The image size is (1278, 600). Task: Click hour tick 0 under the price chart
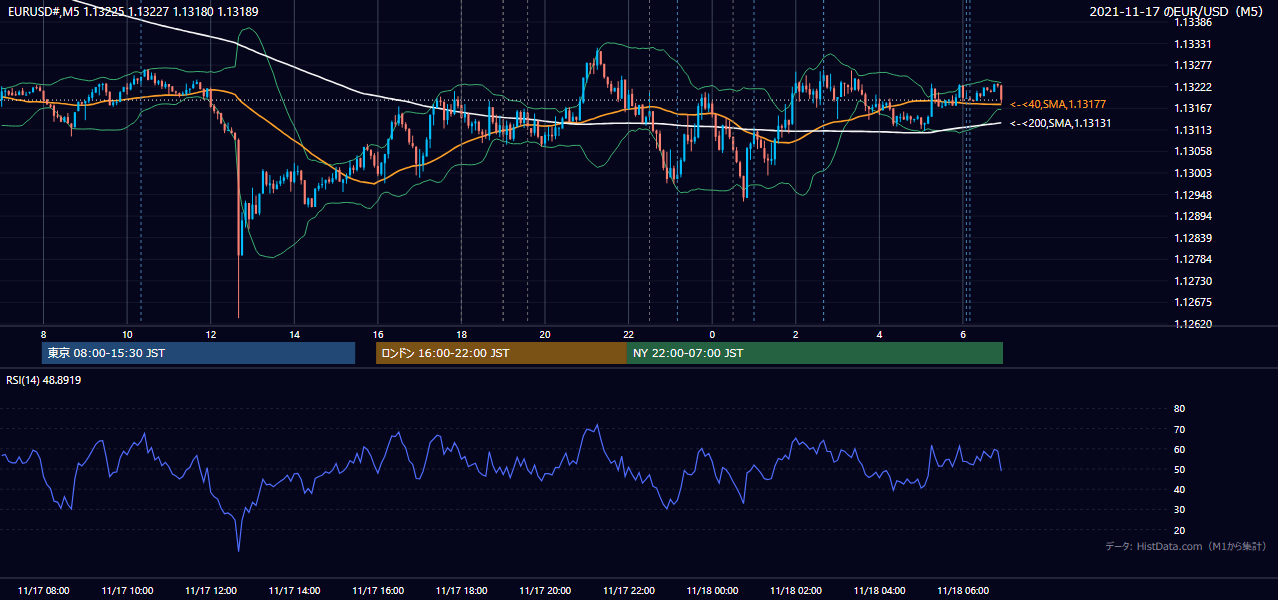pyautogui.click(x=712, y=334)
